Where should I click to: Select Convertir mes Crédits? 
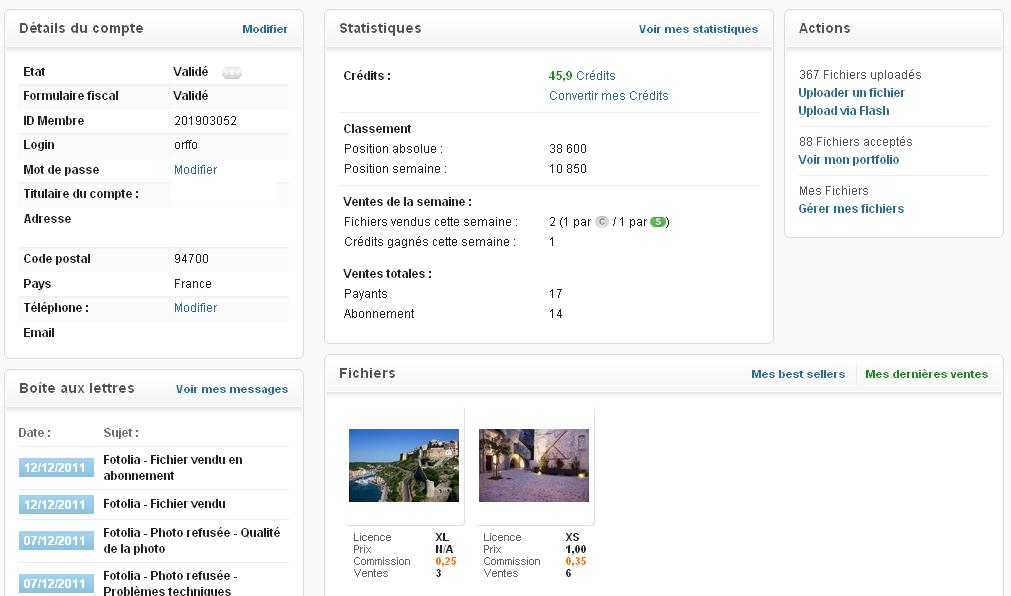pyautogui.click(x=608, y=96)
